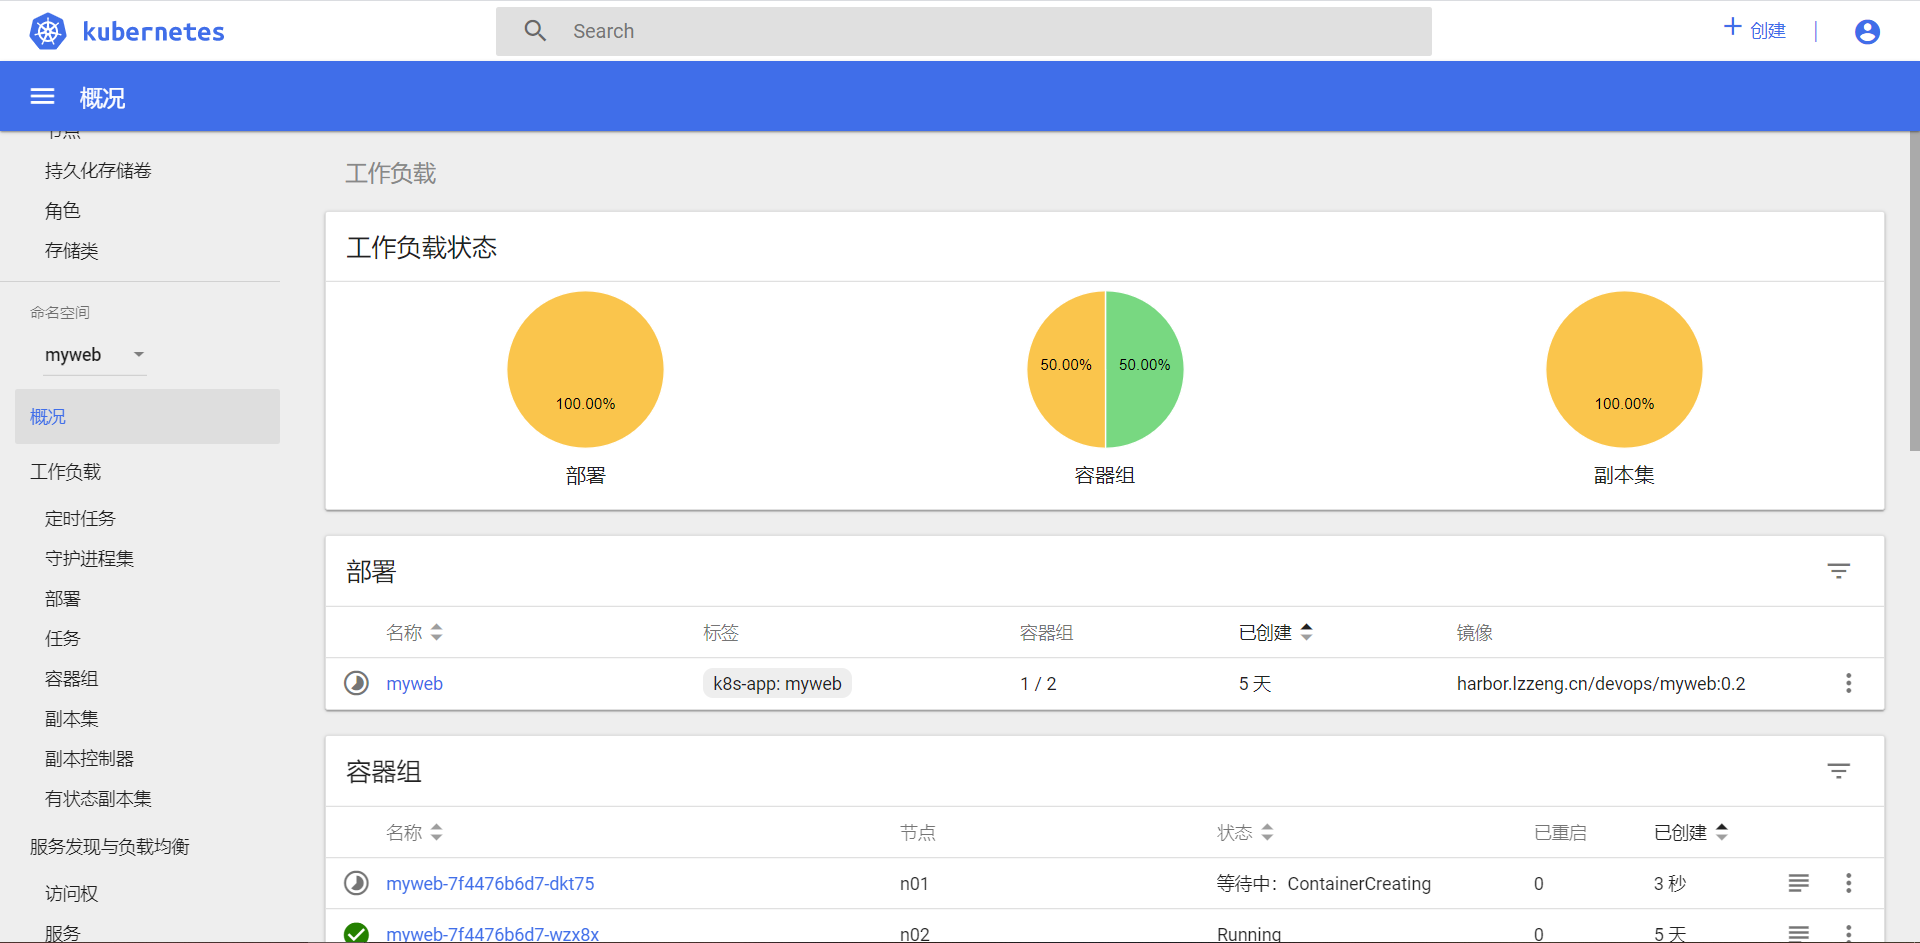Open the myweb deployment link
1920x943 pixels.
[x=414, y=684]
